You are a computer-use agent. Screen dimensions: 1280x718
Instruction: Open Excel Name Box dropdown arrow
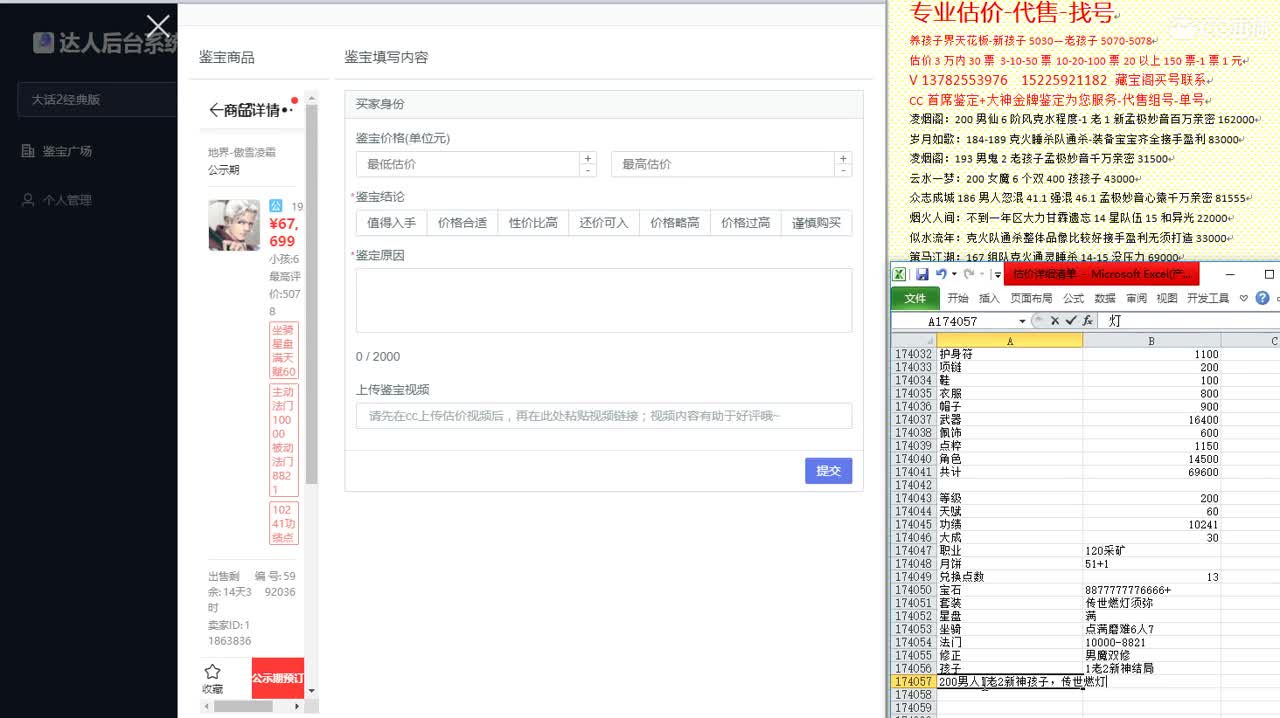pyautogui.click(x=1022, y=321)
